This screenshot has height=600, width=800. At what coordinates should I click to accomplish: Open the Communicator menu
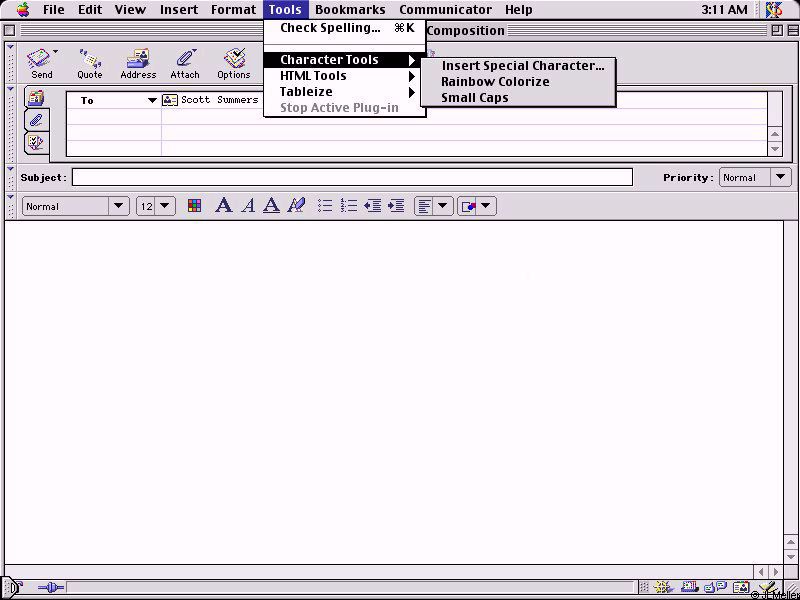(445, 10)
